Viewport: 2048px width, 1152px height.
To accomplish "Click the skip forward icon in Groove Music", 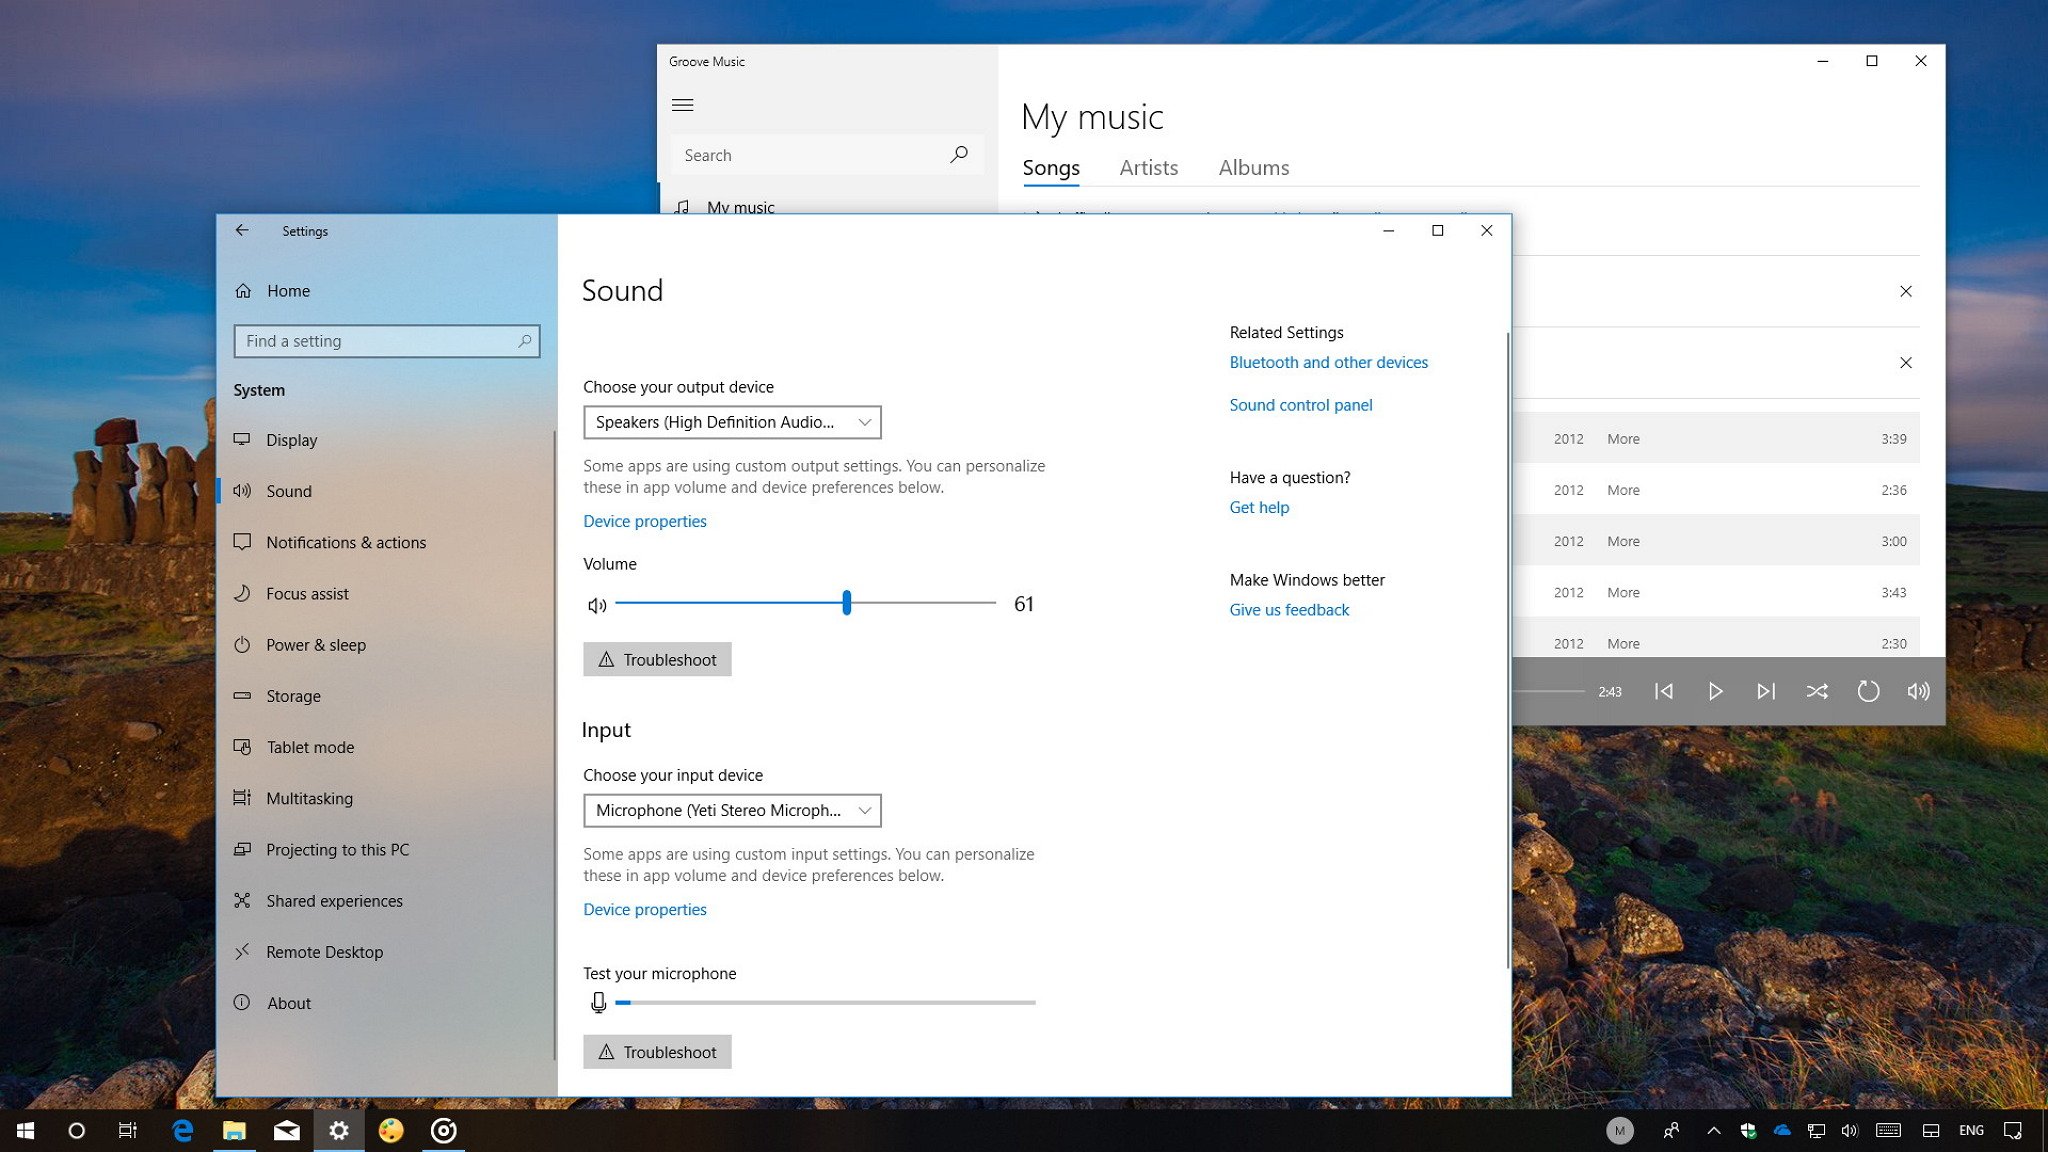I will pyautogui.click(x=1765, y=691).
